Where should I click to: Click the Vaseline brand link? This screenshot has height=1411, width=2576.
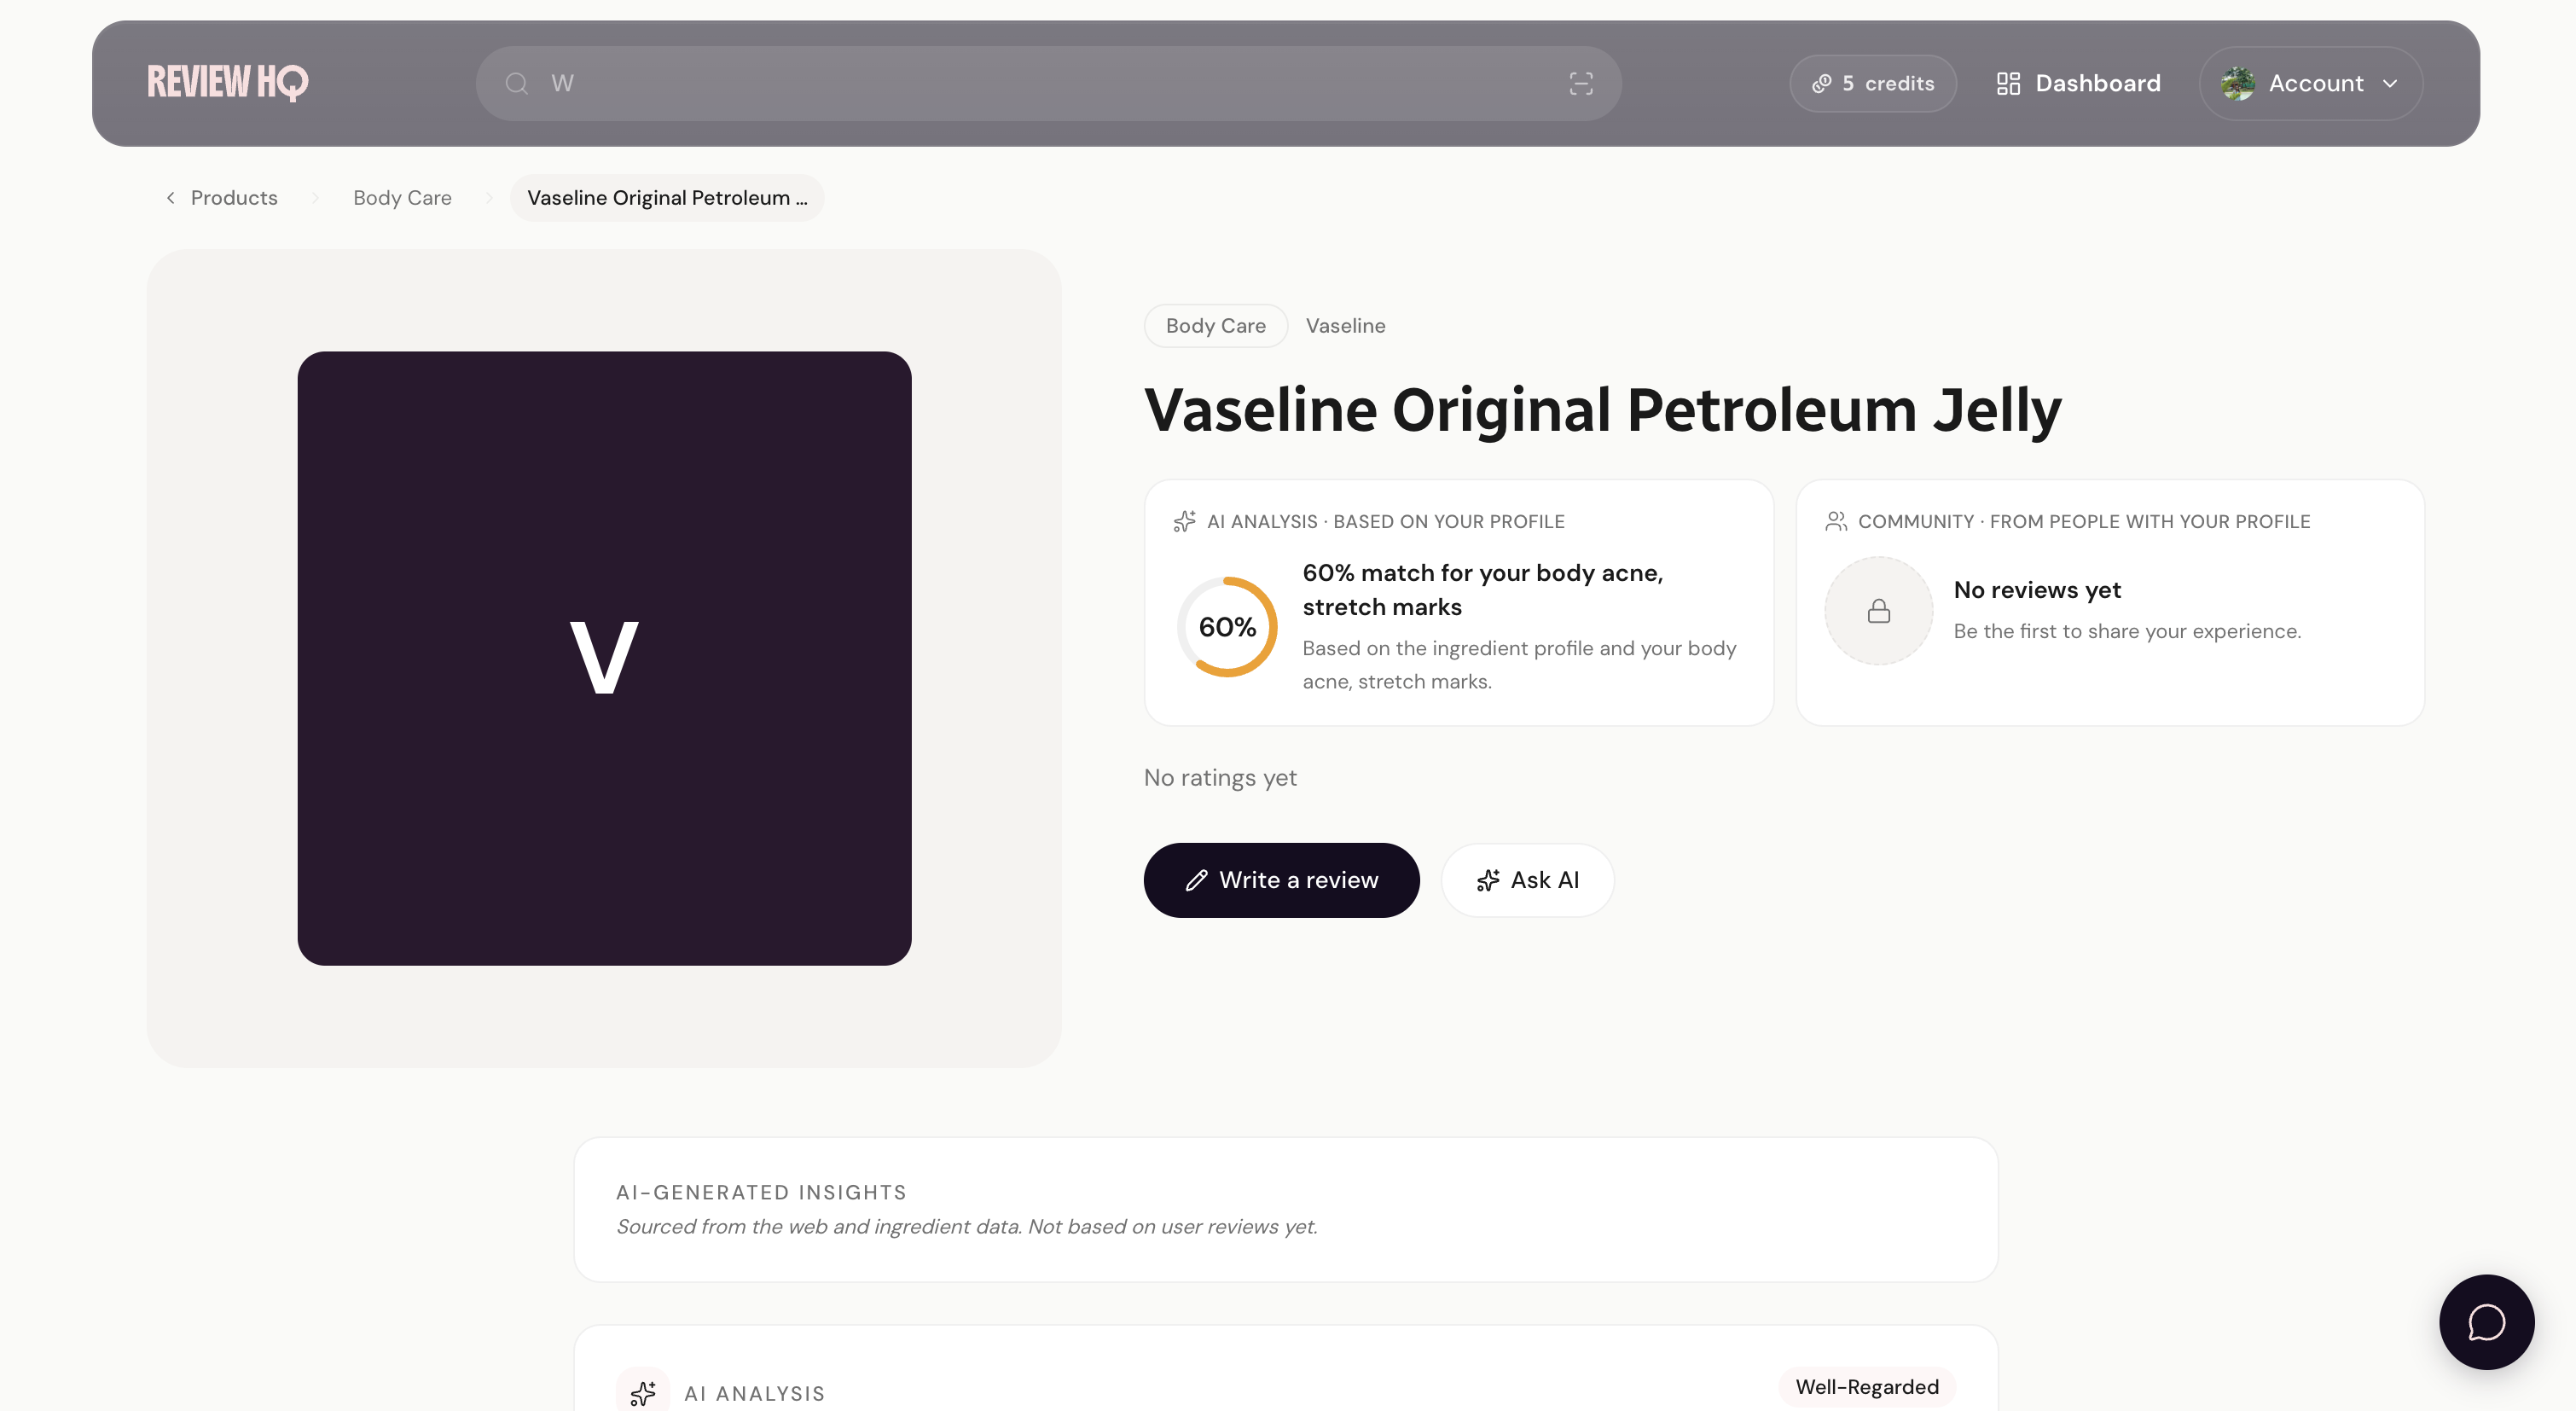click(x=1345, y=326)
